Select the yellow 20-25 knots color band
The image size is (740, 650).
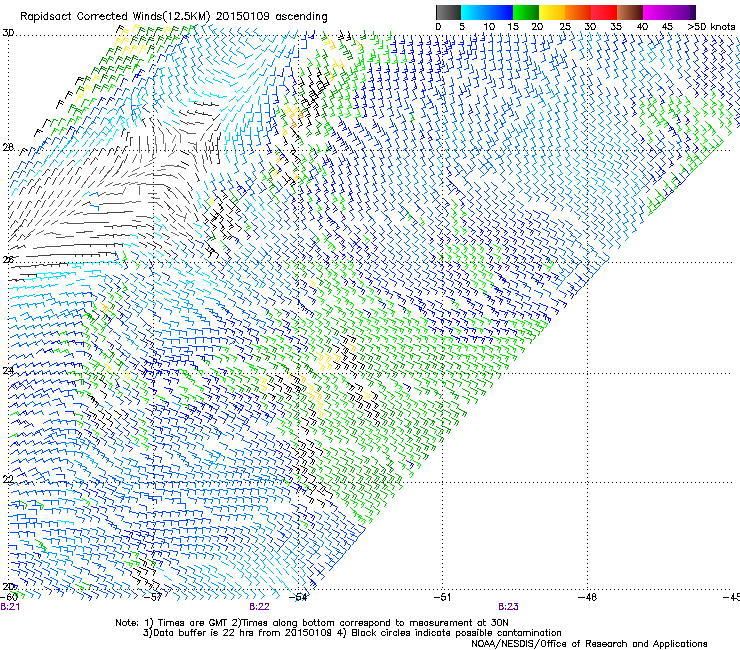coord(552,12)
